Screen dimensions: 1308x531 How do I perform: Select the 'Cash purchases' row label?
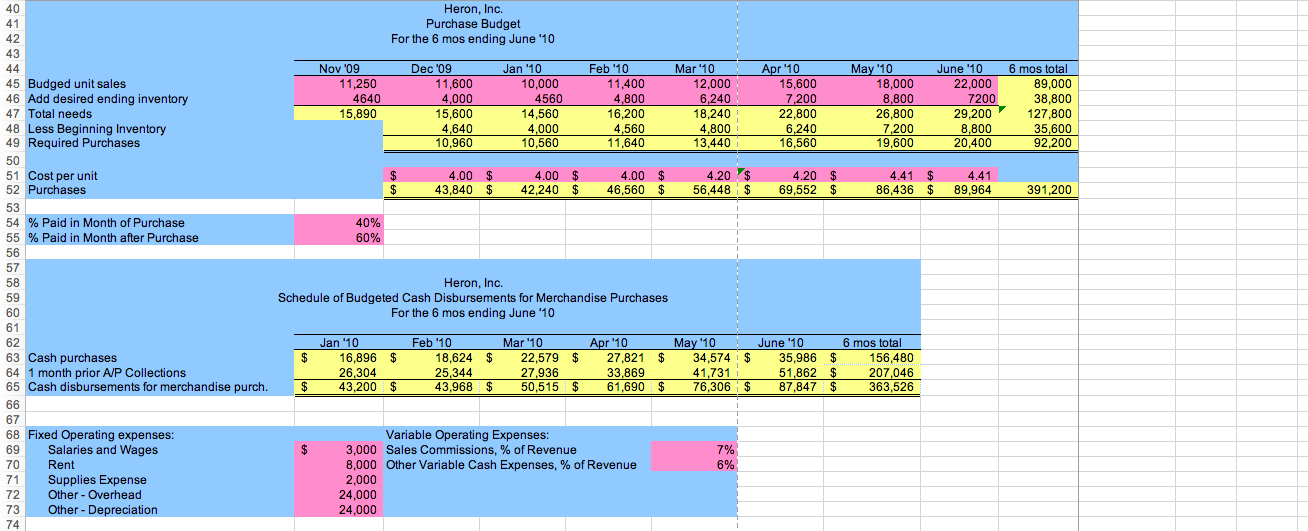point(73,357)
